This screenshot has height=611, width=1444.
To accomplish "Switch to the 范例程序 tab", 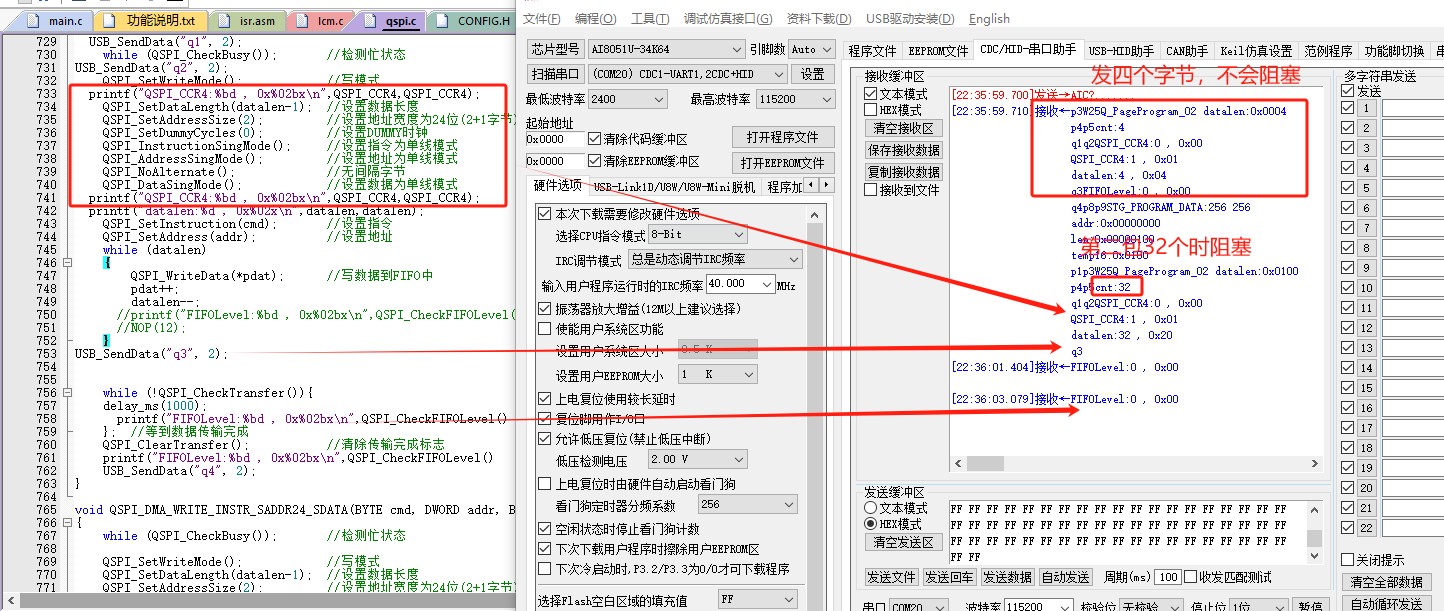I will click(x=1329, y=51).
